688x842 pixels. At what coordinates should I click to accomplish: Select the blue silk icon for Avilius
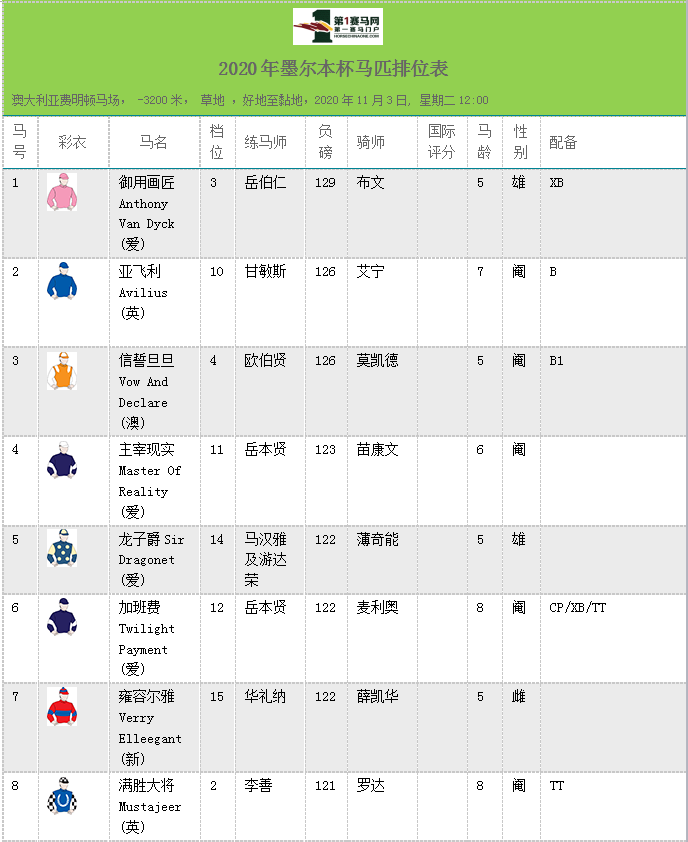[62, 281]
